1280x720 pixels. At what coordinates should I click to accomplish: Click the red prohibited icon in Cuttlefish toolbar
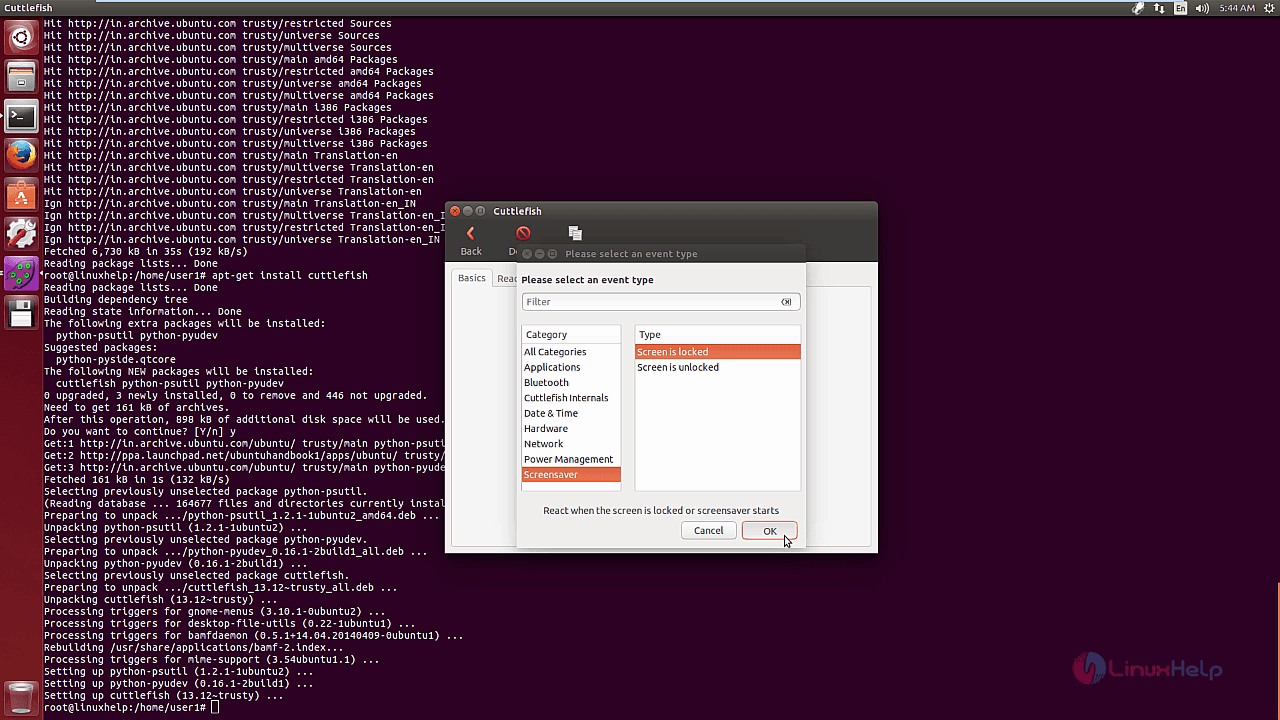pos(523,233)
